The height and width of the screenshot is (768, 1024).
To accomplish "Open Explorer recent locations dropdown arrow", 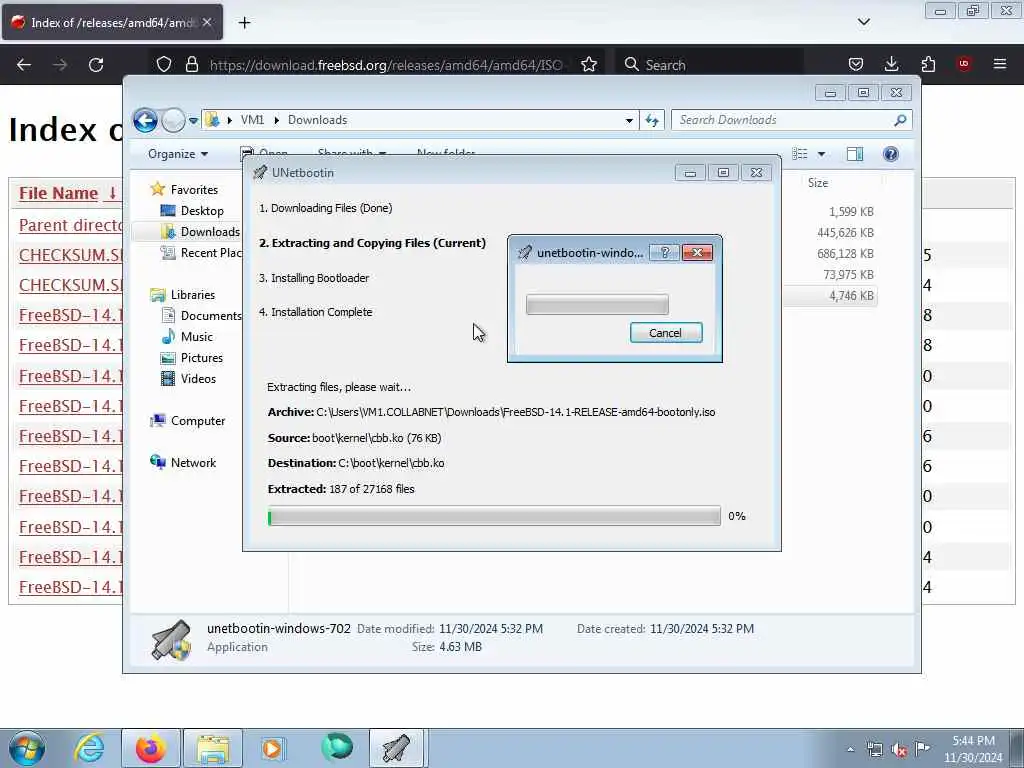I will click(193, 120).
